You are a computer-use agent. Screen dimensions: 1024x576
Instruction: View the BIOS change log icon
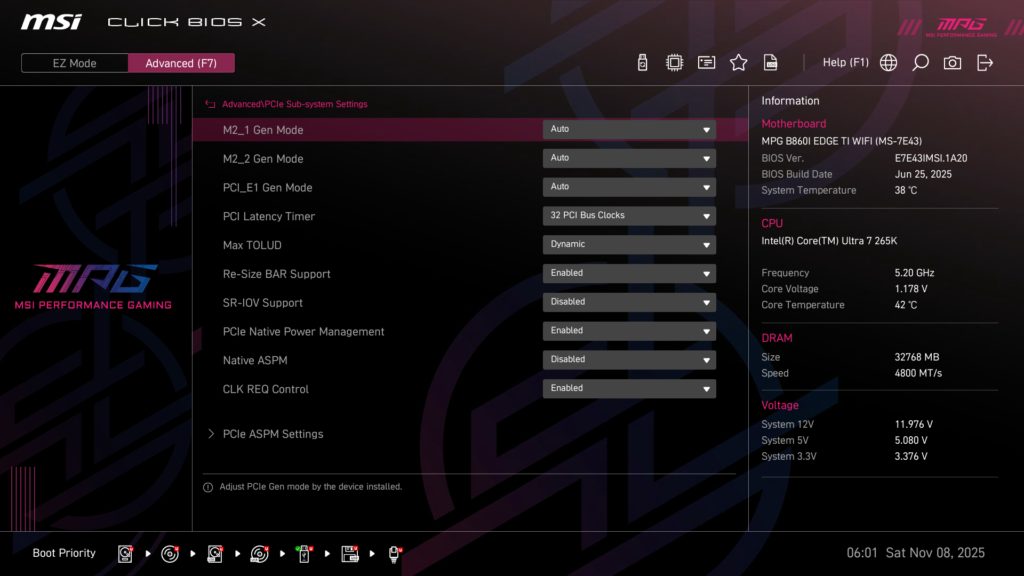pos(771,61)
